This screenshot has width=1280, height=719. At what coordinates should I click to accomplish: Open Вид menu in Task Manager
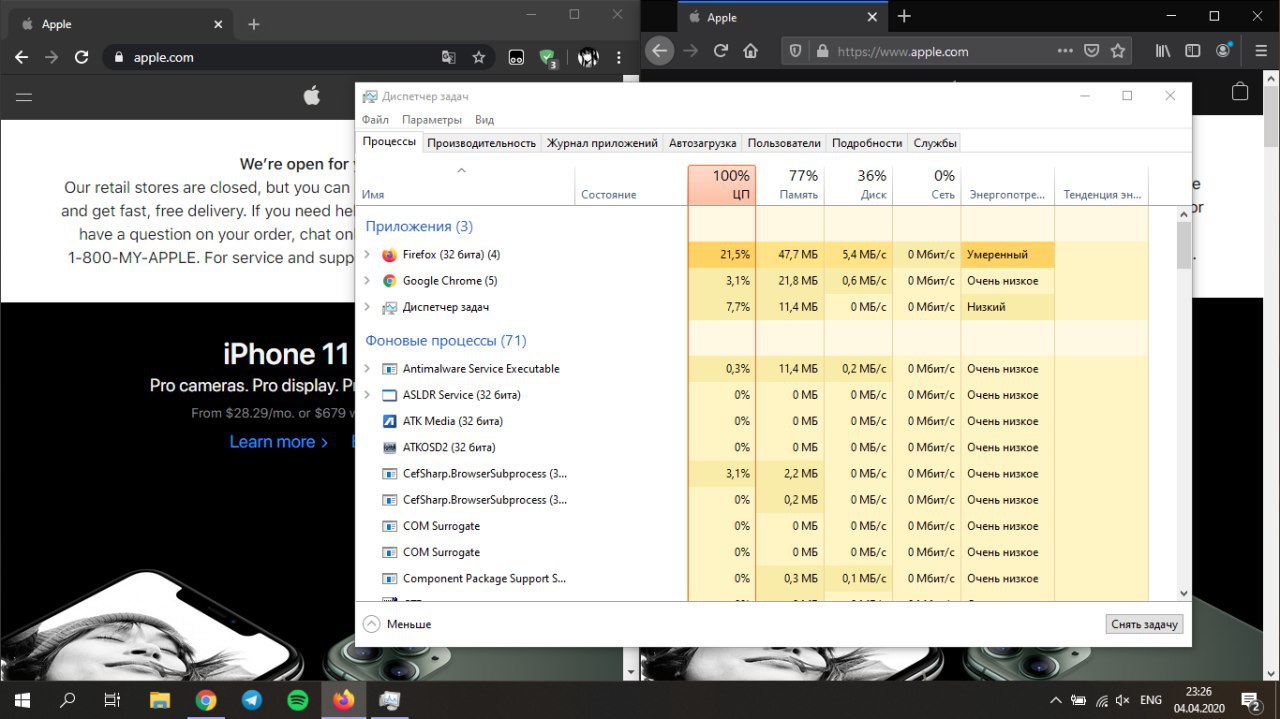(x=484, y=120)
